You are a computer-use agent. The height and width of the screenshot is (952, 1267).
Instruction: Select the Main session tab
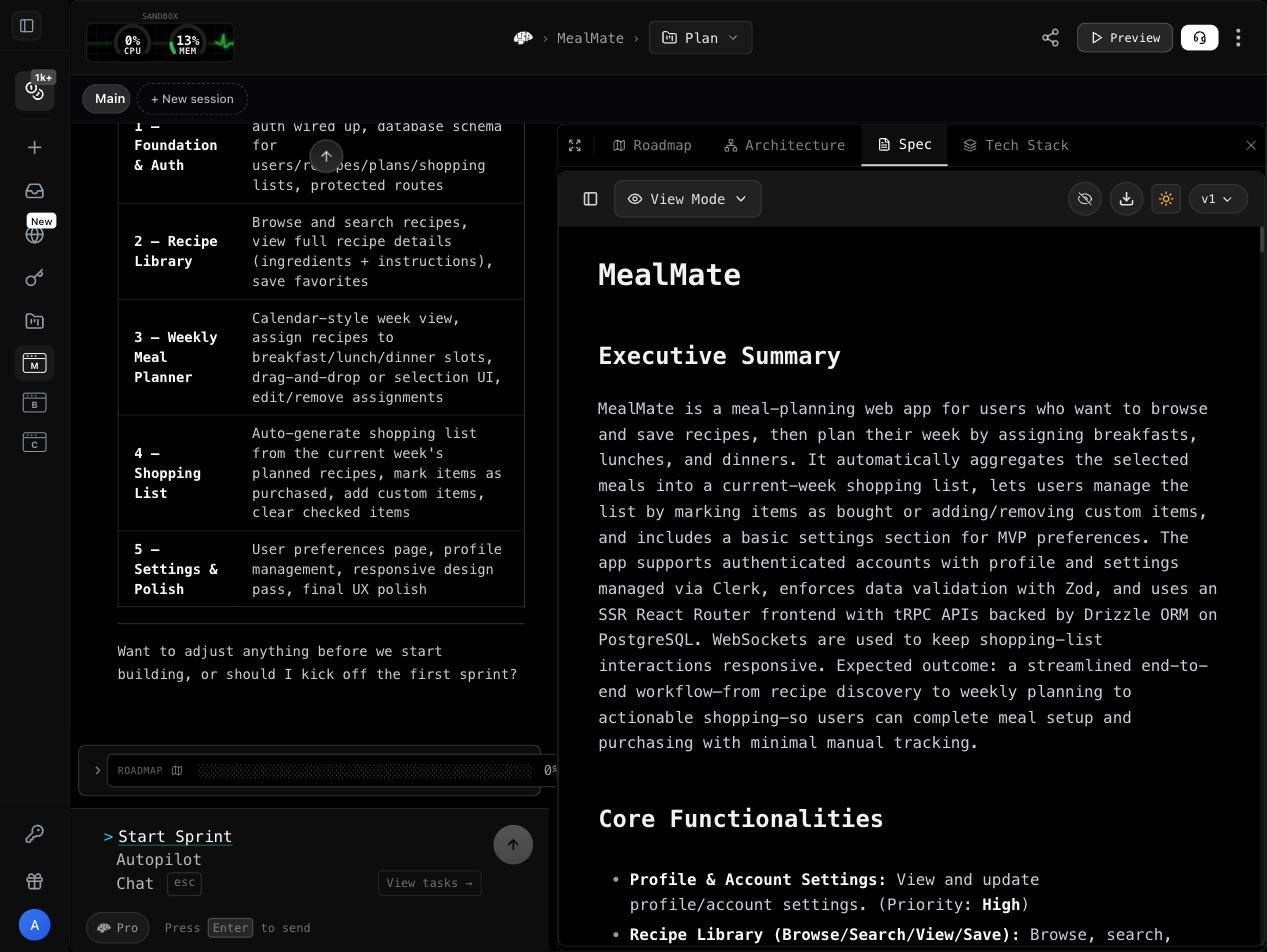(x=107, y=99)
